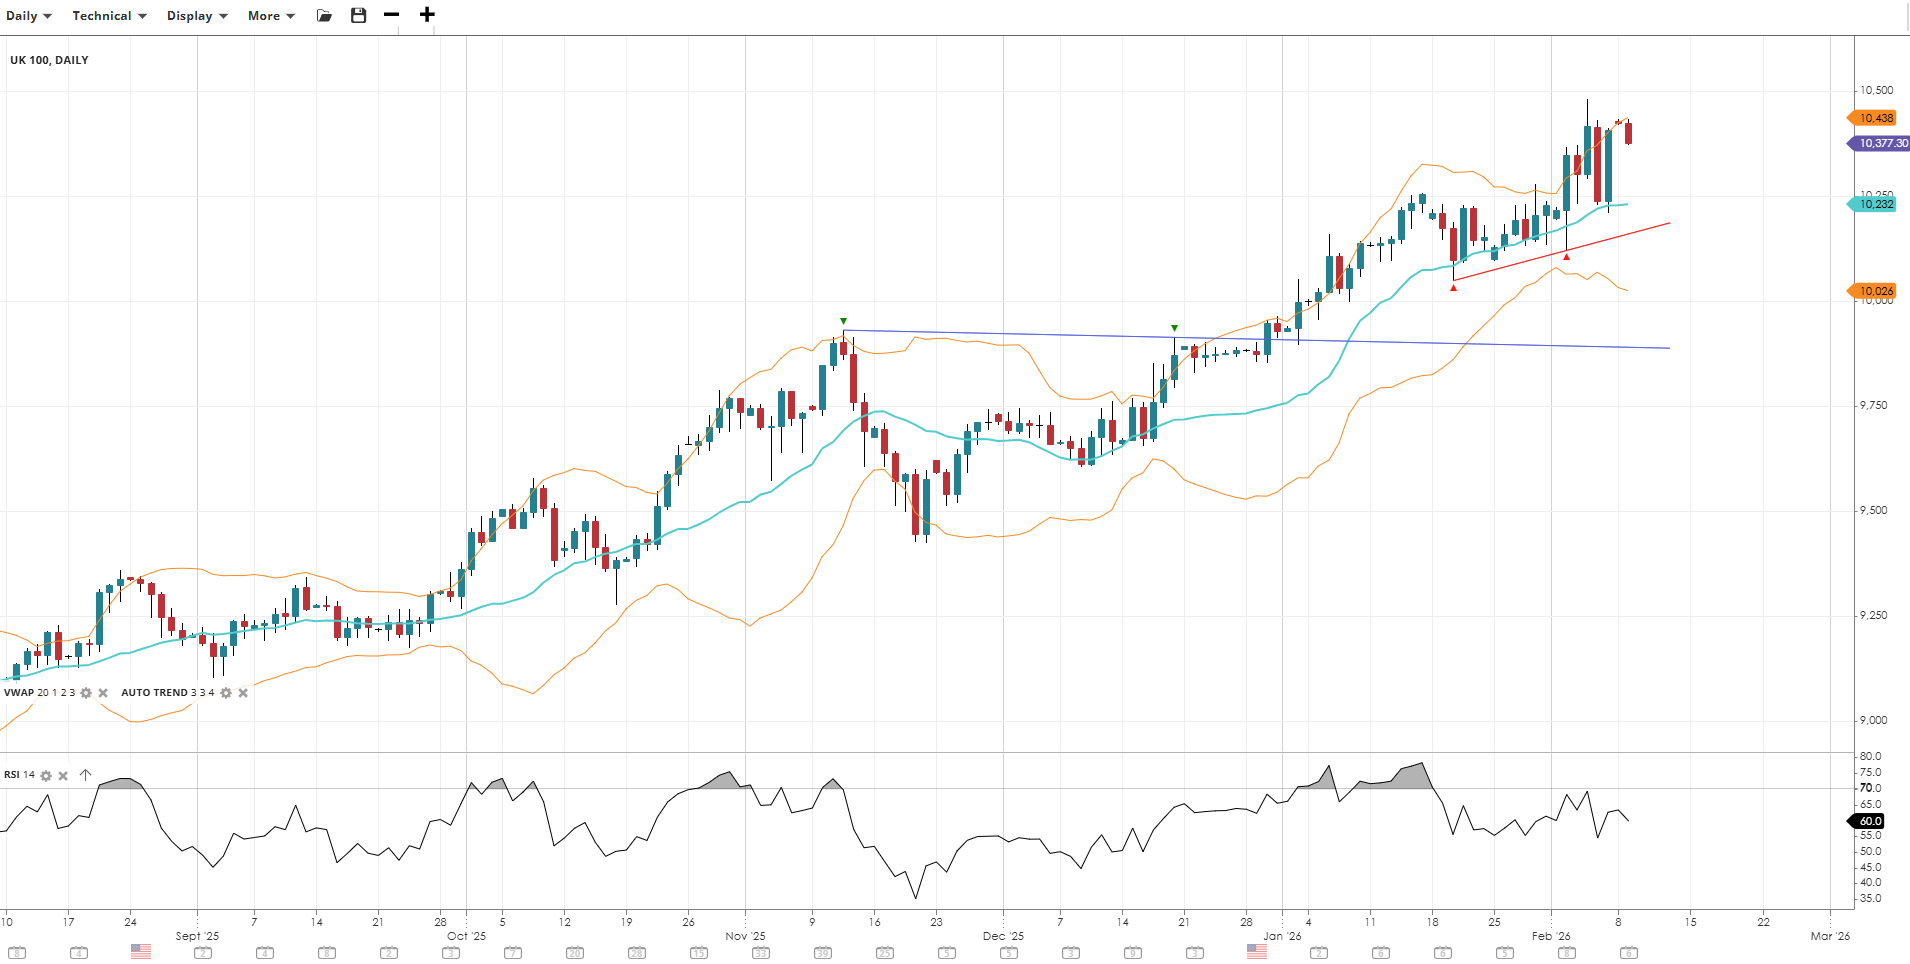The width and height of the screenshot is (1910, 964).
Task: Expand the Display options dropdown
Action: 197,16
